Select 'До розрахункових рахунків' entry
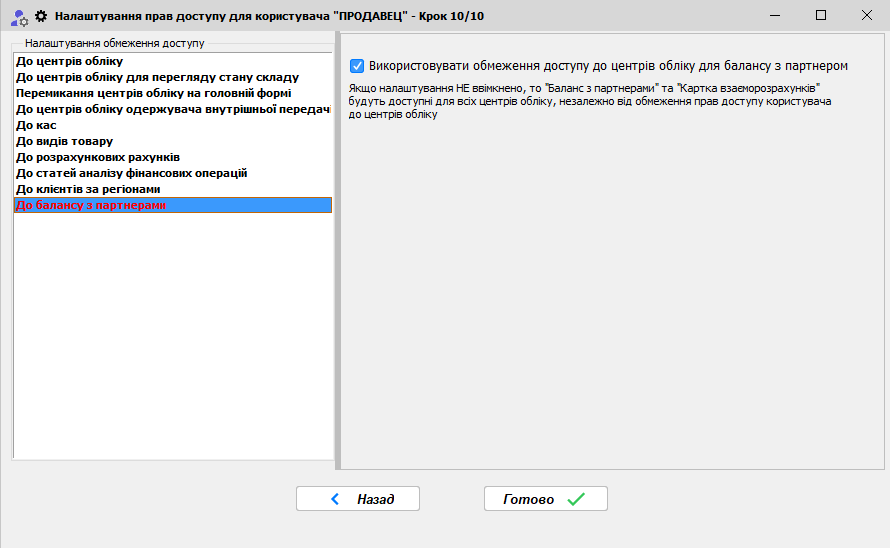 (98, 157)
